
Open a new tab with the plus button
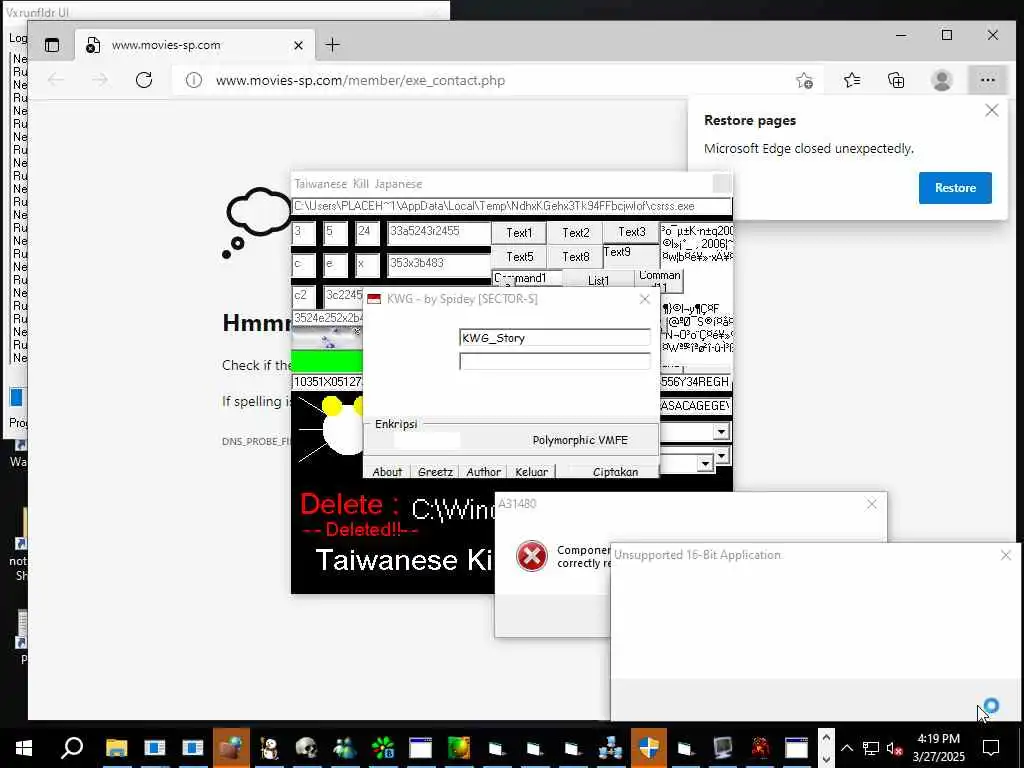(332, 45)
